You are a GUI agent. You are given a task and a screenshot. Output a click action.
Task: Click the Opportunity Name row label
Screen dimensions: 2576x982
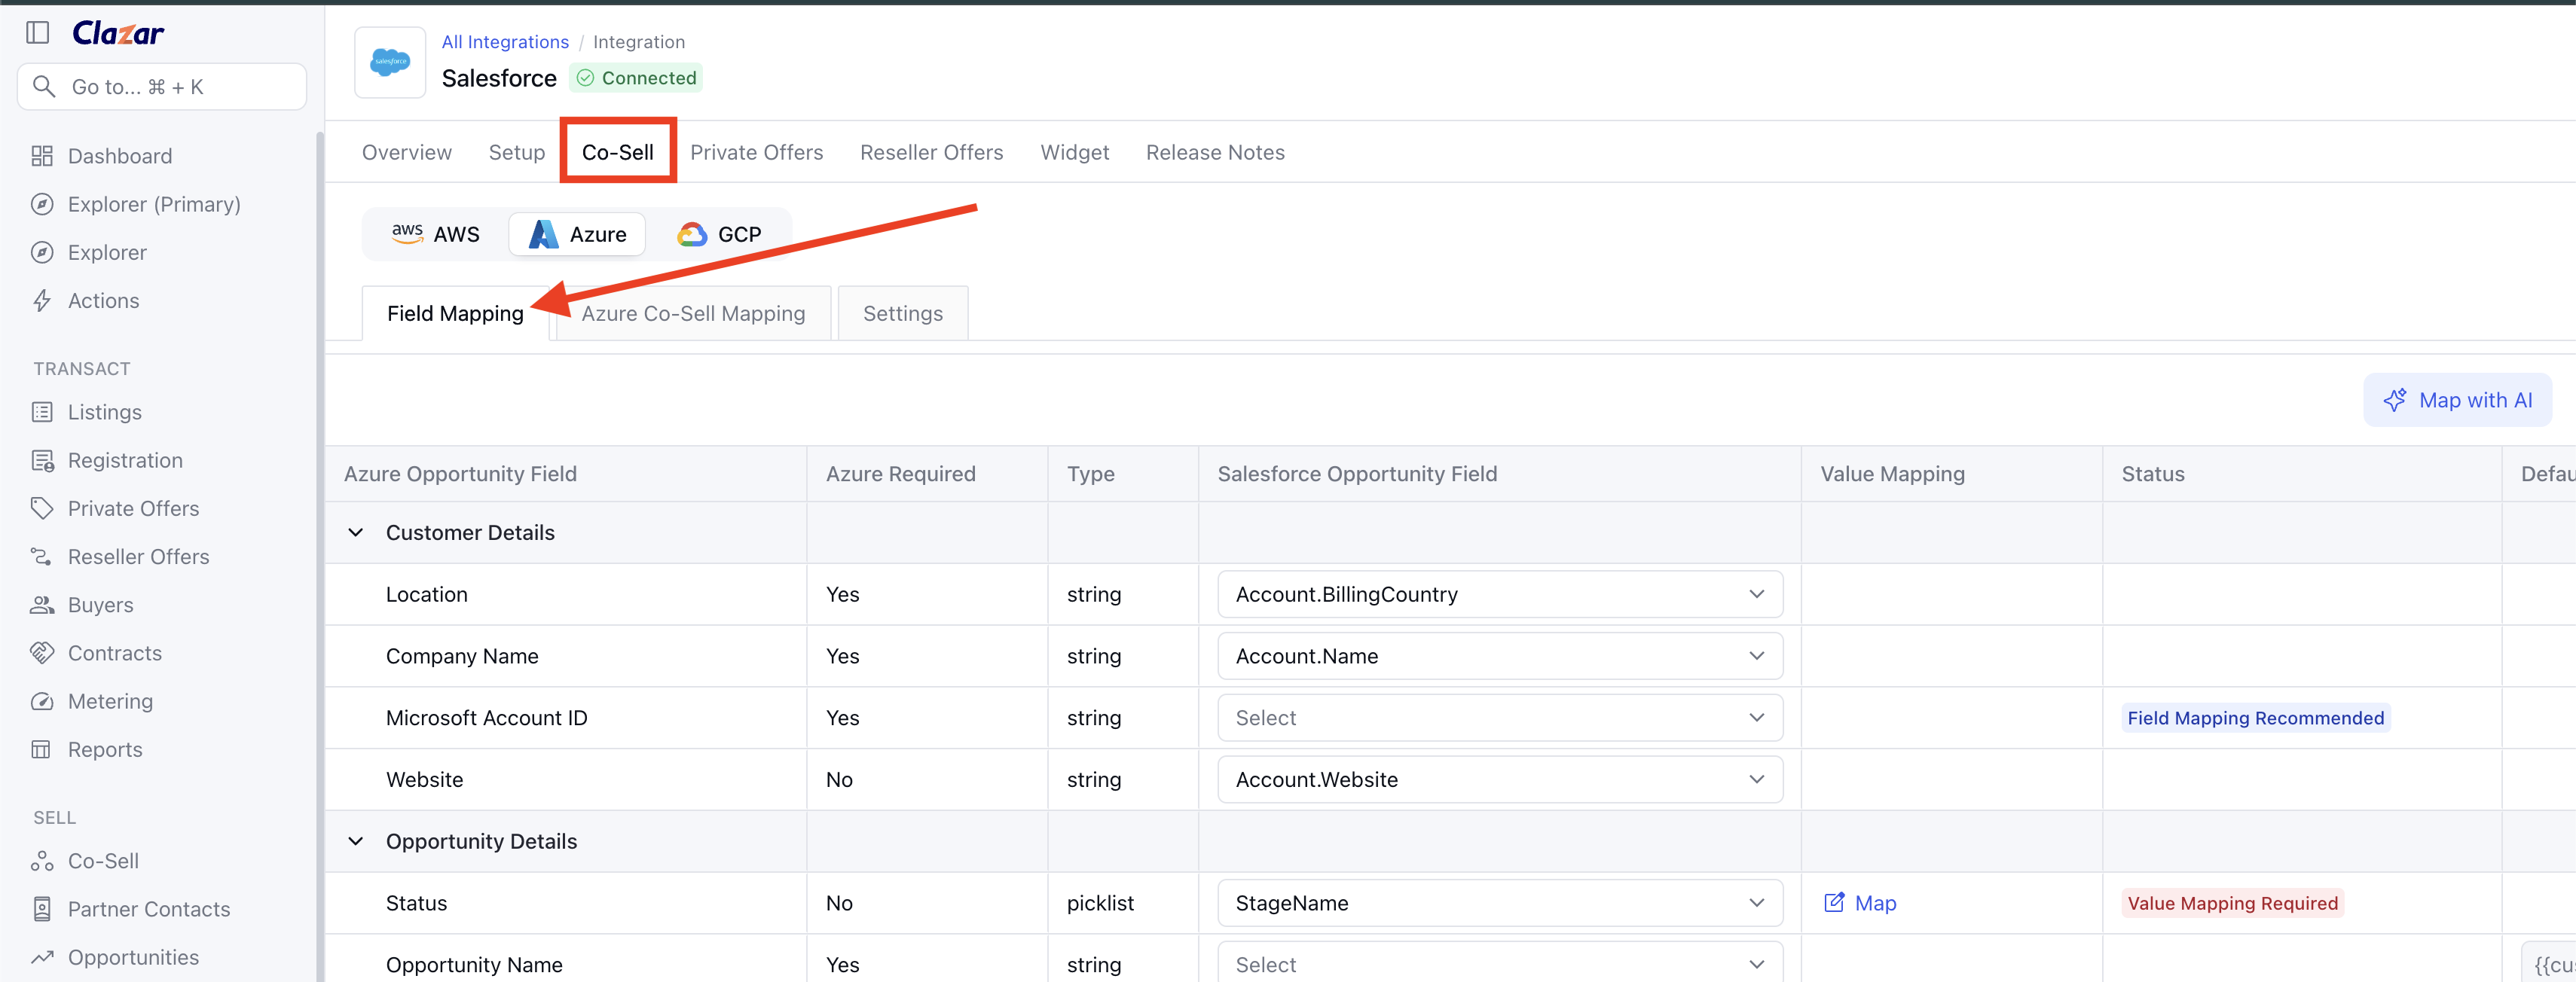pos(474,964)
